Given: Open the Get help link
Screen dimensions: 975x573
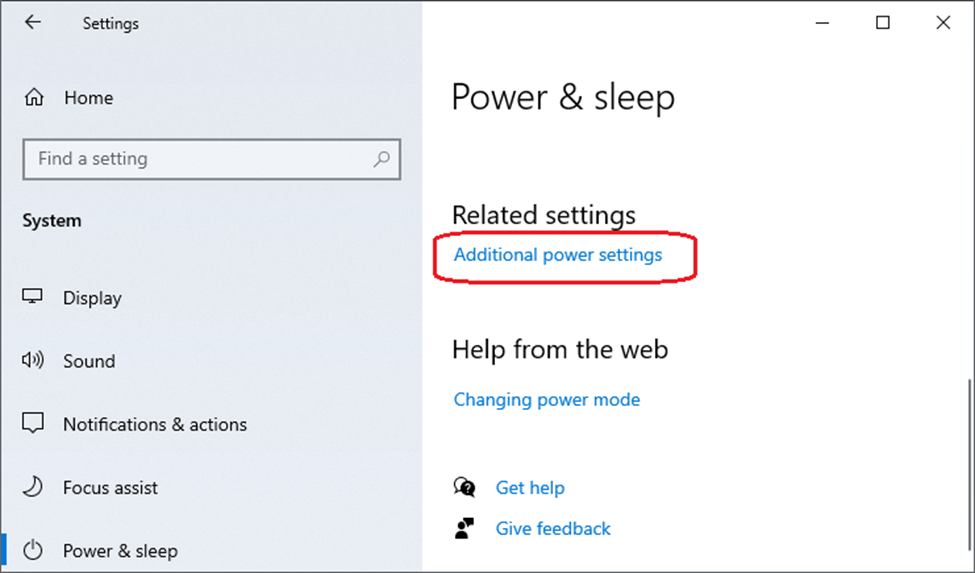Looking at the screenshot, I should click(x=530, y=488).
